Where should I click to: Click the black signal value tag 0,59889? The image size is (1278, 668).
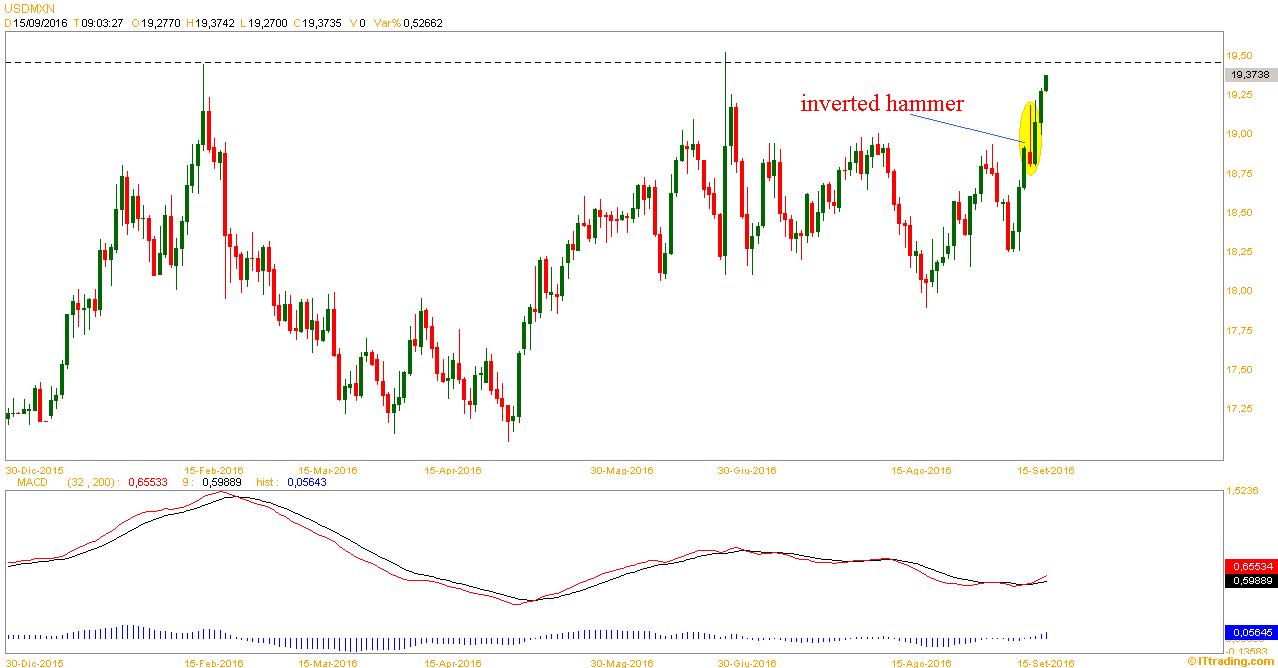[x=1250, y=580]
